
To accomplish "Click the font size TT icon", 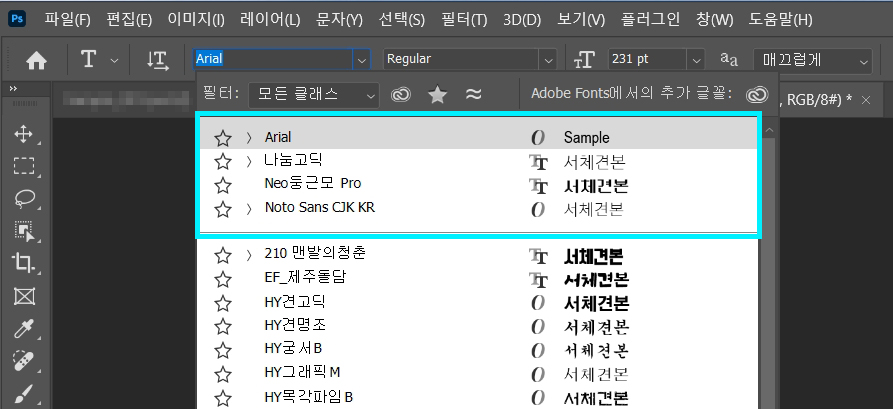I will (584, 59).
